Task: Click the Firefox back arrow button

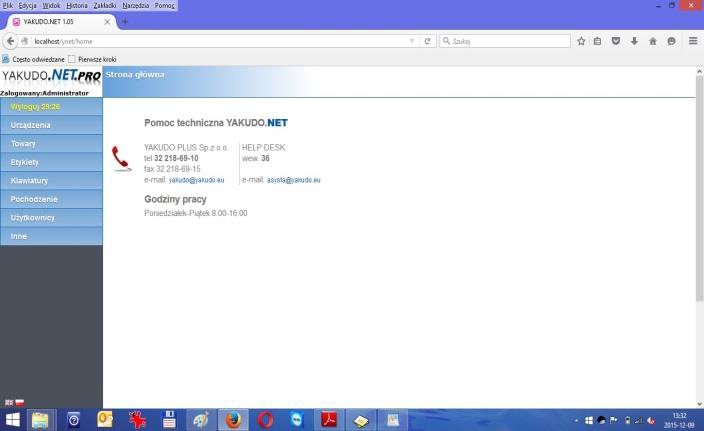Action: 10,41
